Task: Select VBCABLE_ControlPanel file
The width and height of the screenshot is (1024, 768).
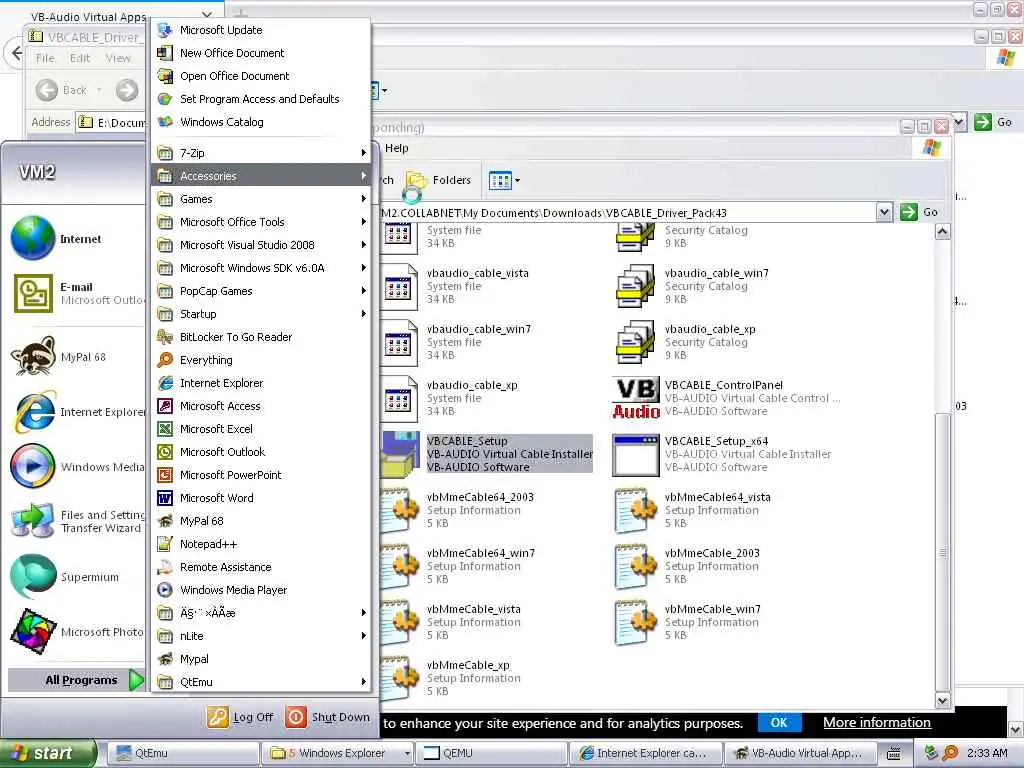Action: tap(726, 398)
